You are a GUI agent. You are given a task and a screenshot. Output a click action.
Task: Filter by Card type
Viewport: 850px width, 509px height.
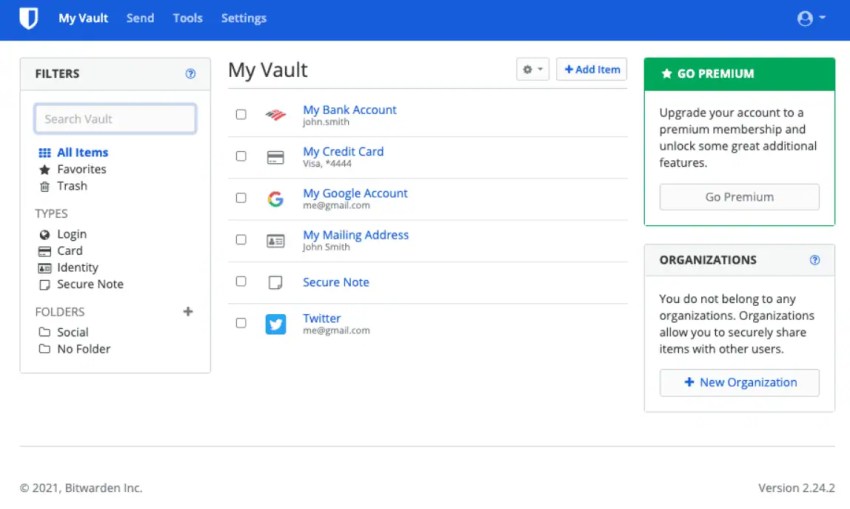(x=70, y=251)
